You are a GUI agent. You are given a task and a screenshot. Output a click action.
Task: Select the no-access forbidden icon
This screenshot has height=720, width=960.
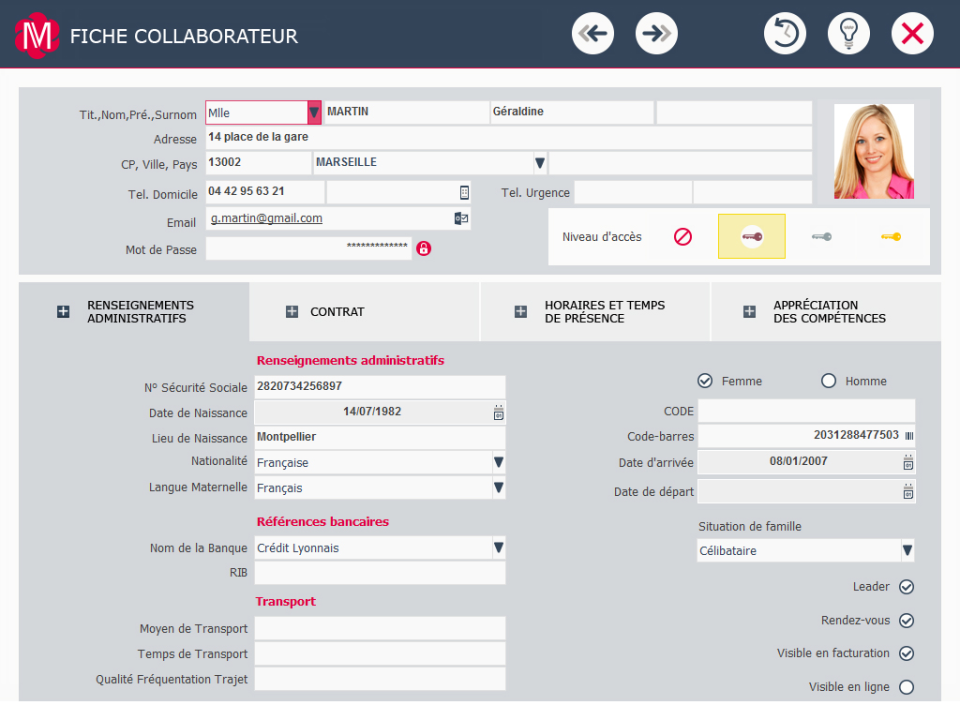[683, 237]
